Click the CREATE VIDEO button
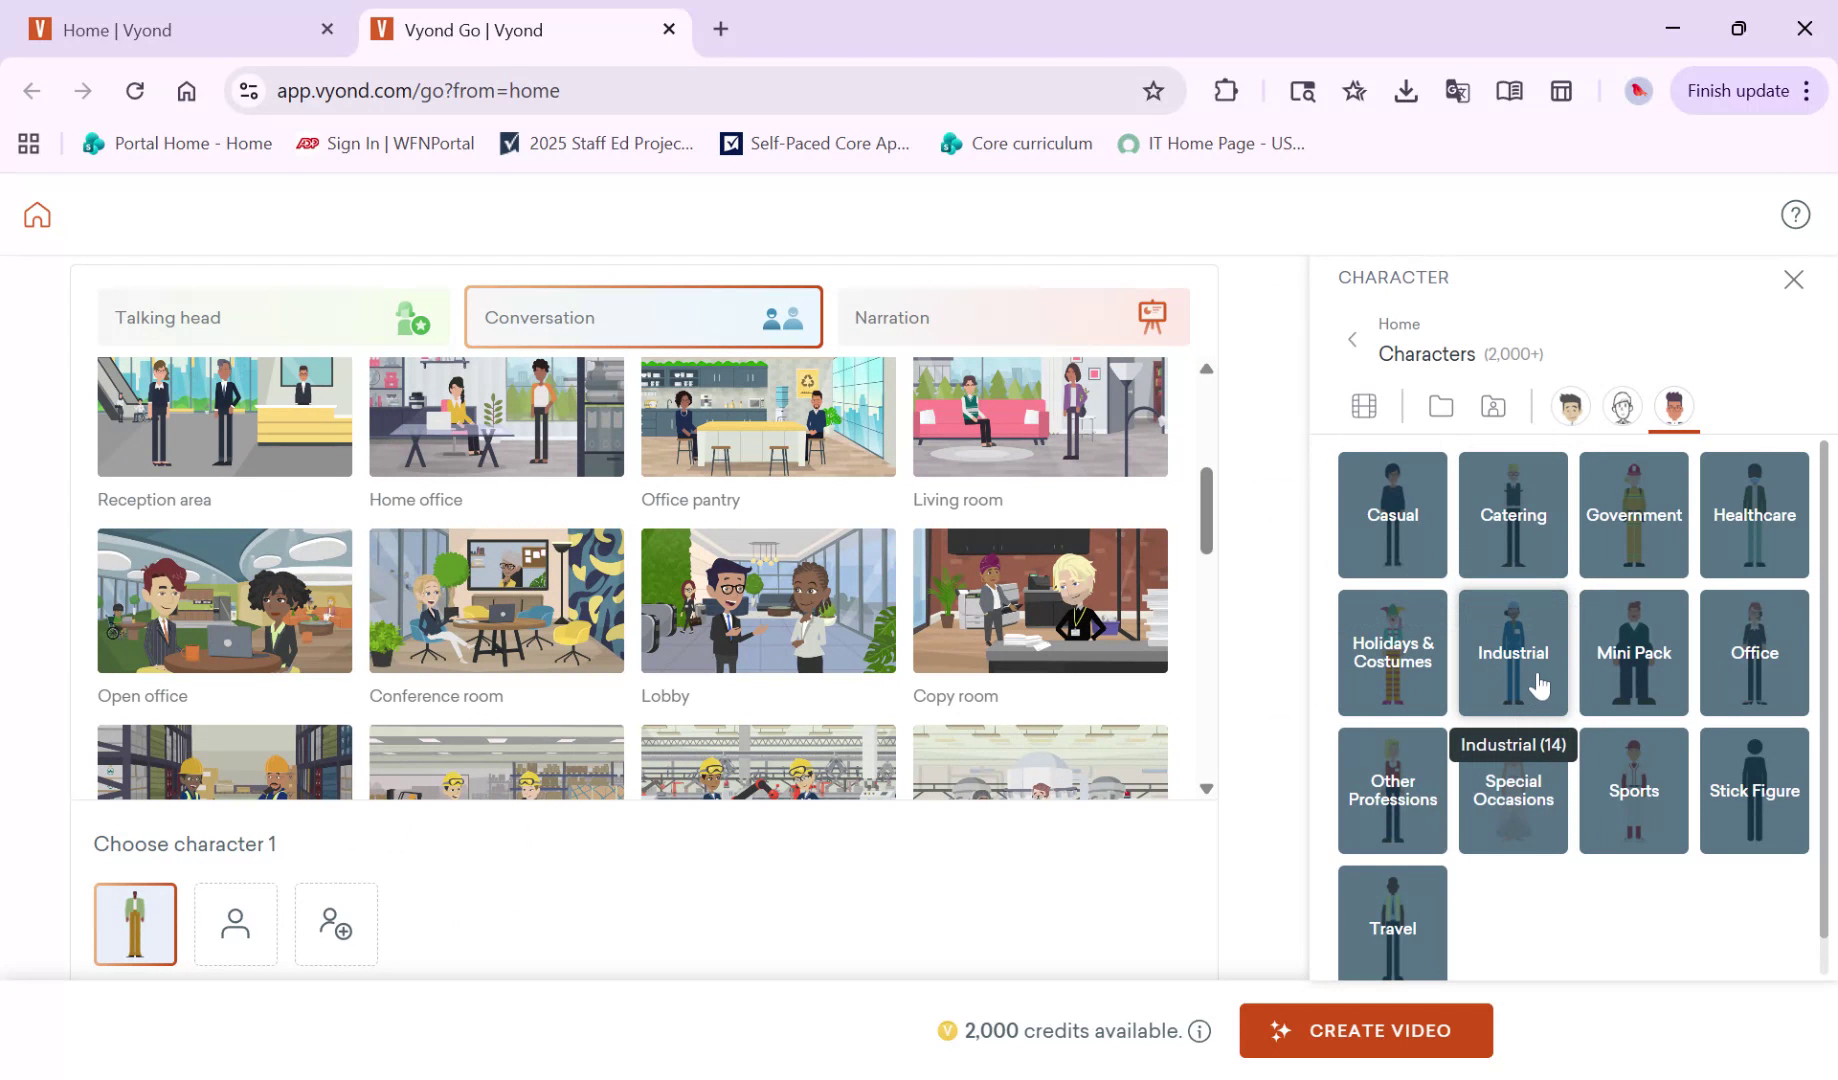This screenshot has height=1080, width=1838. pyautogui.click(x=1366, y=1030)
